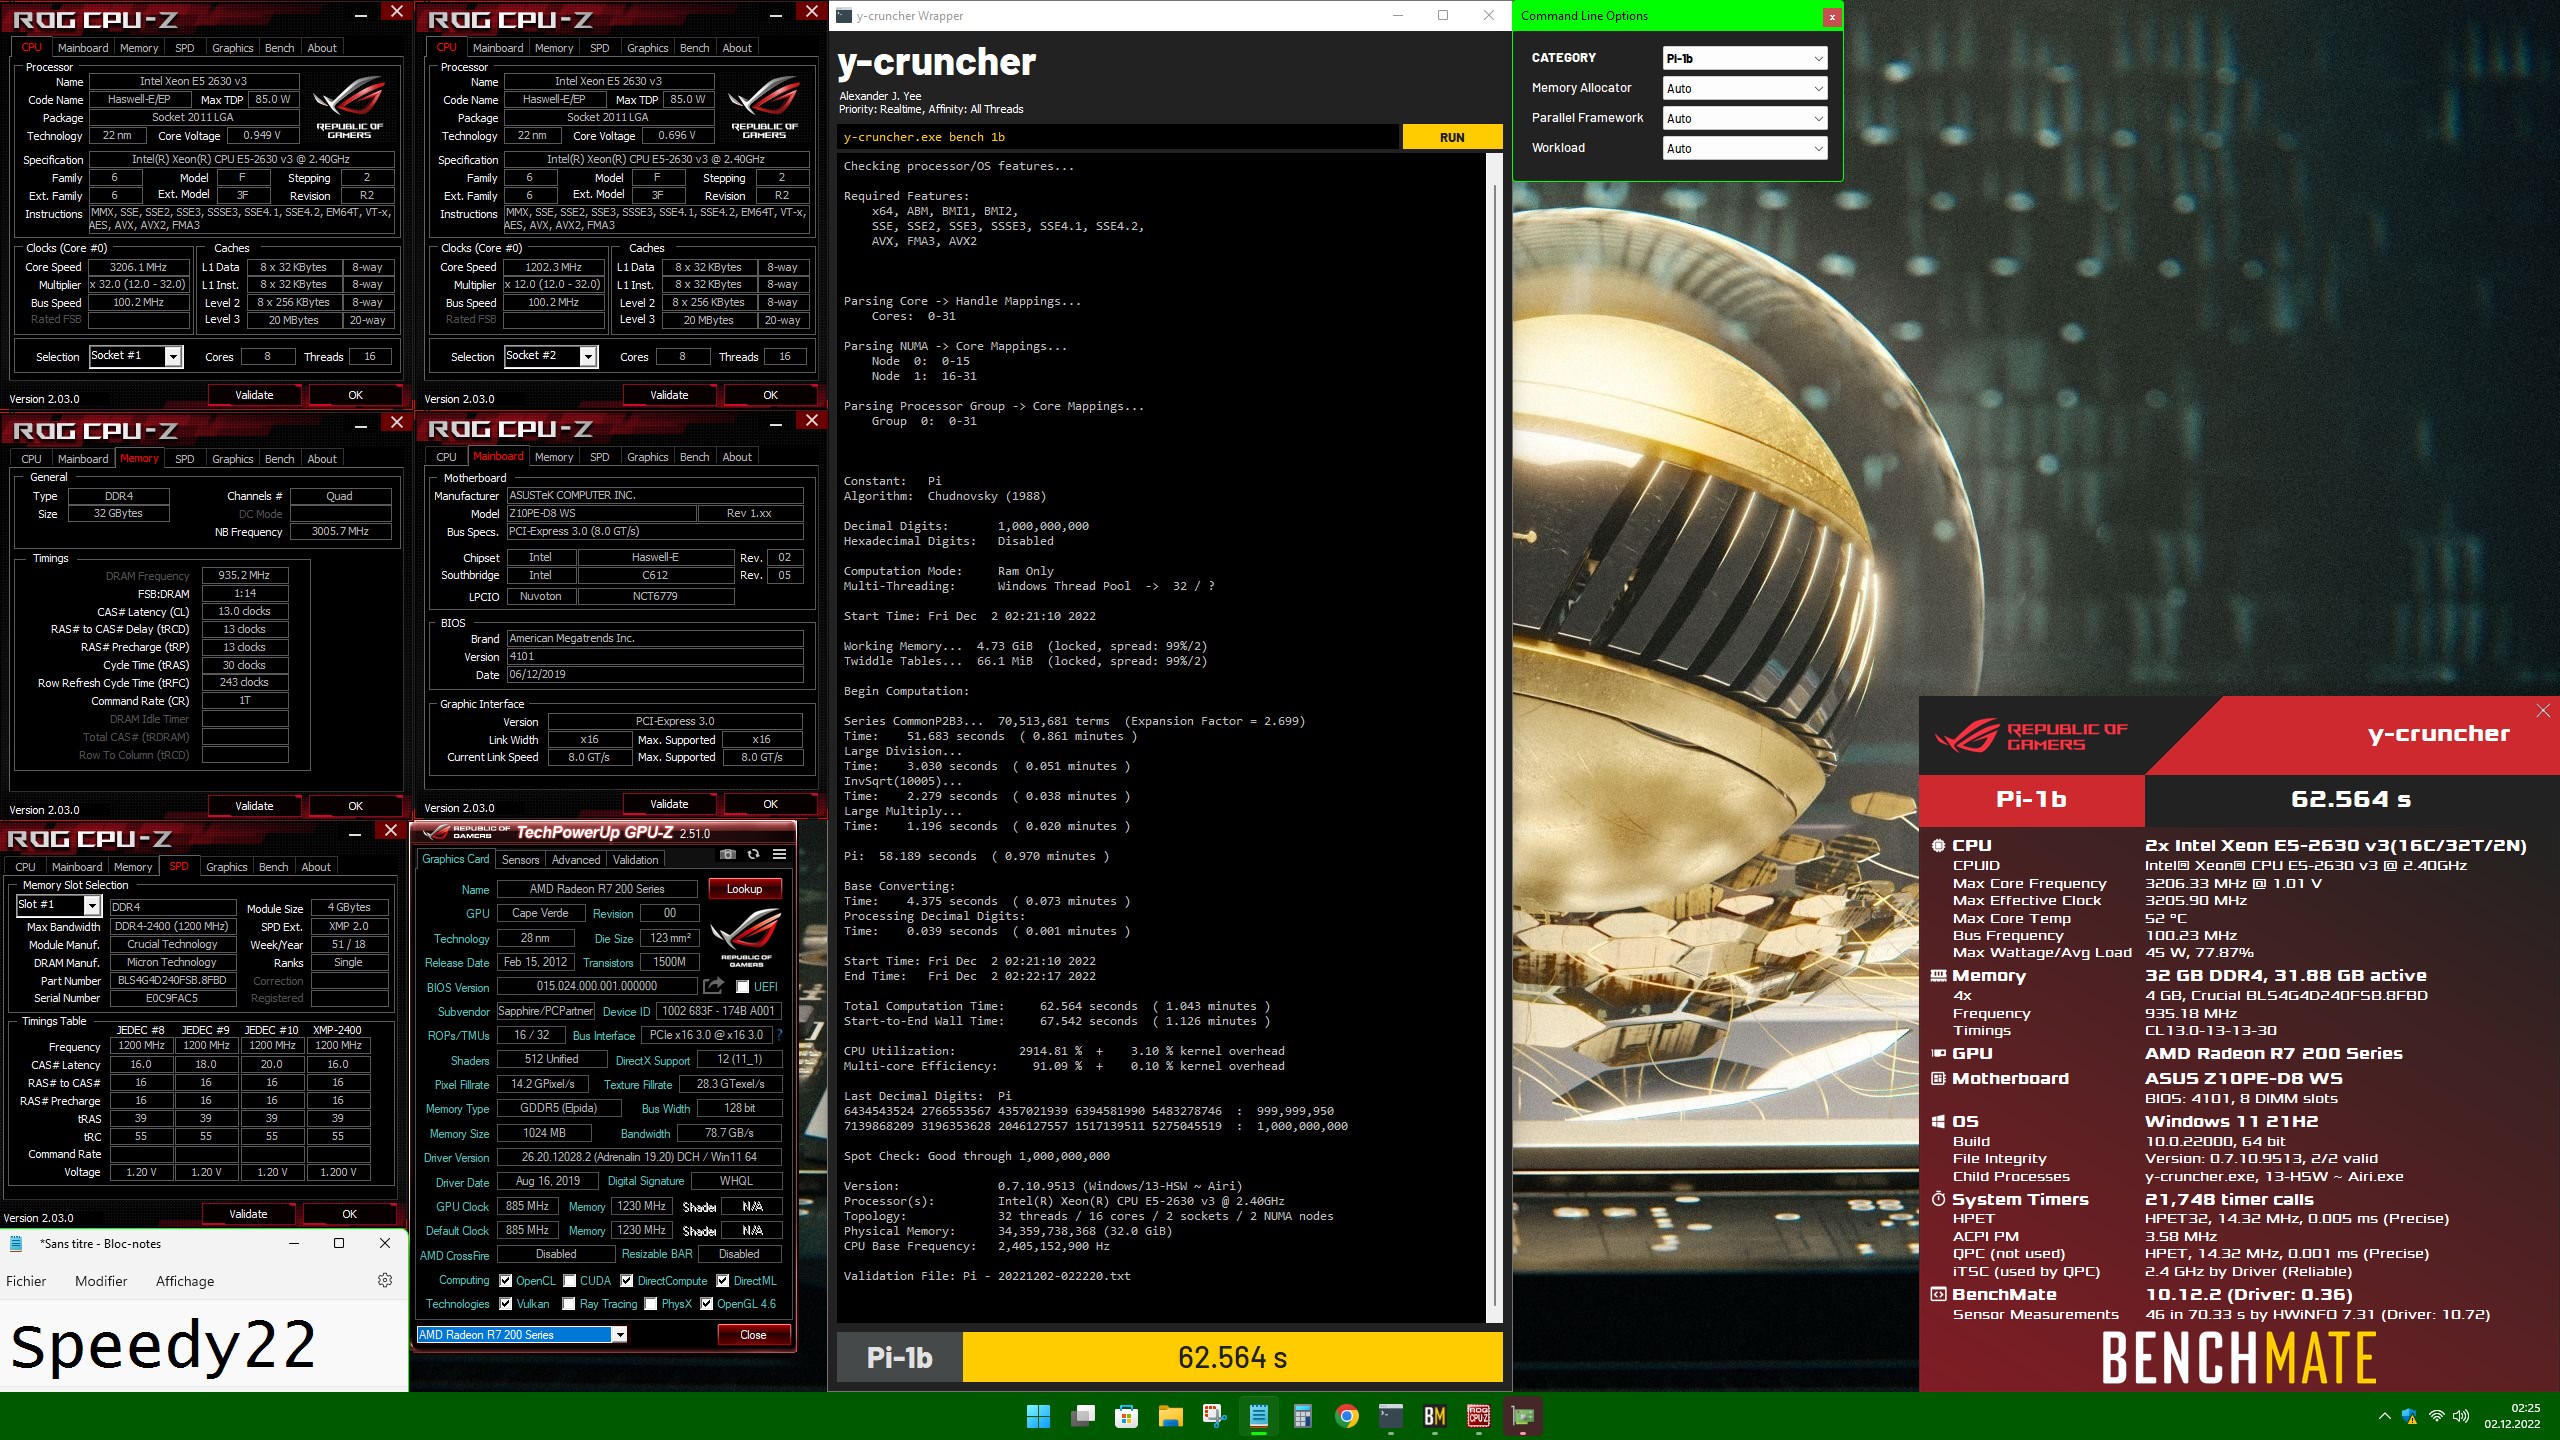
Task: Toggle the UEFI checkbox in GPU-Z
Action: pyautogui.click(x=743, y=987)
